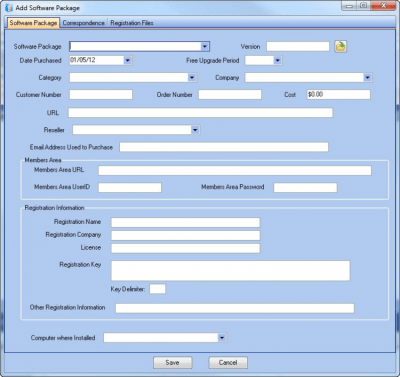400x377 pixels.
Task: Expand the Category dropdown
Action: pyautogui.click(x=192, y=78)
